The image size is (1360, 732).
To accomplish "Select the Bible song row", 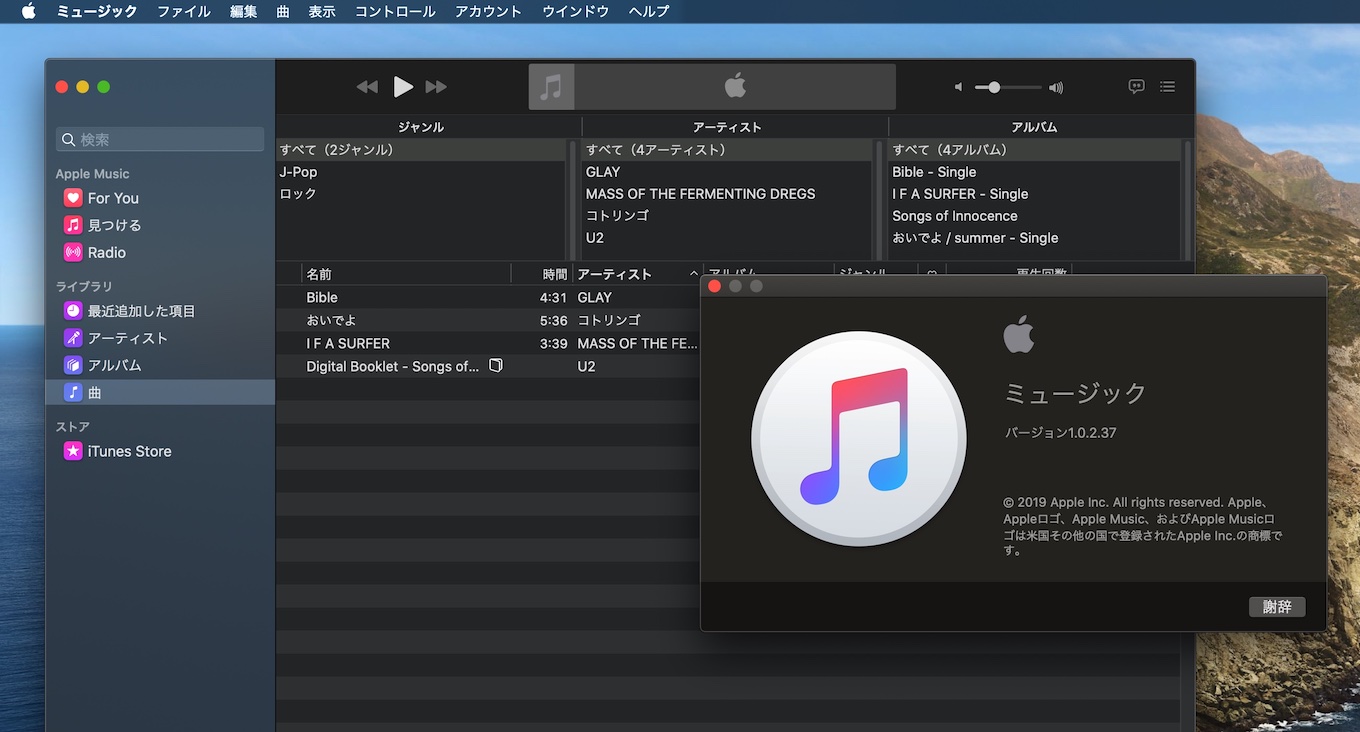I will (488, 297).
